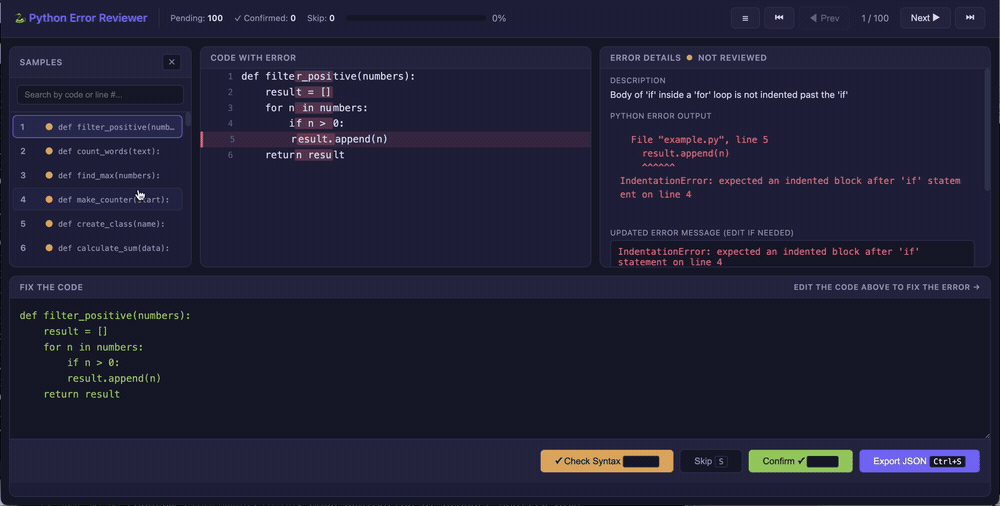Click the Skip: 0 counter in header
This screenshot has width=1000, height=506.
[x=321, y=18]
